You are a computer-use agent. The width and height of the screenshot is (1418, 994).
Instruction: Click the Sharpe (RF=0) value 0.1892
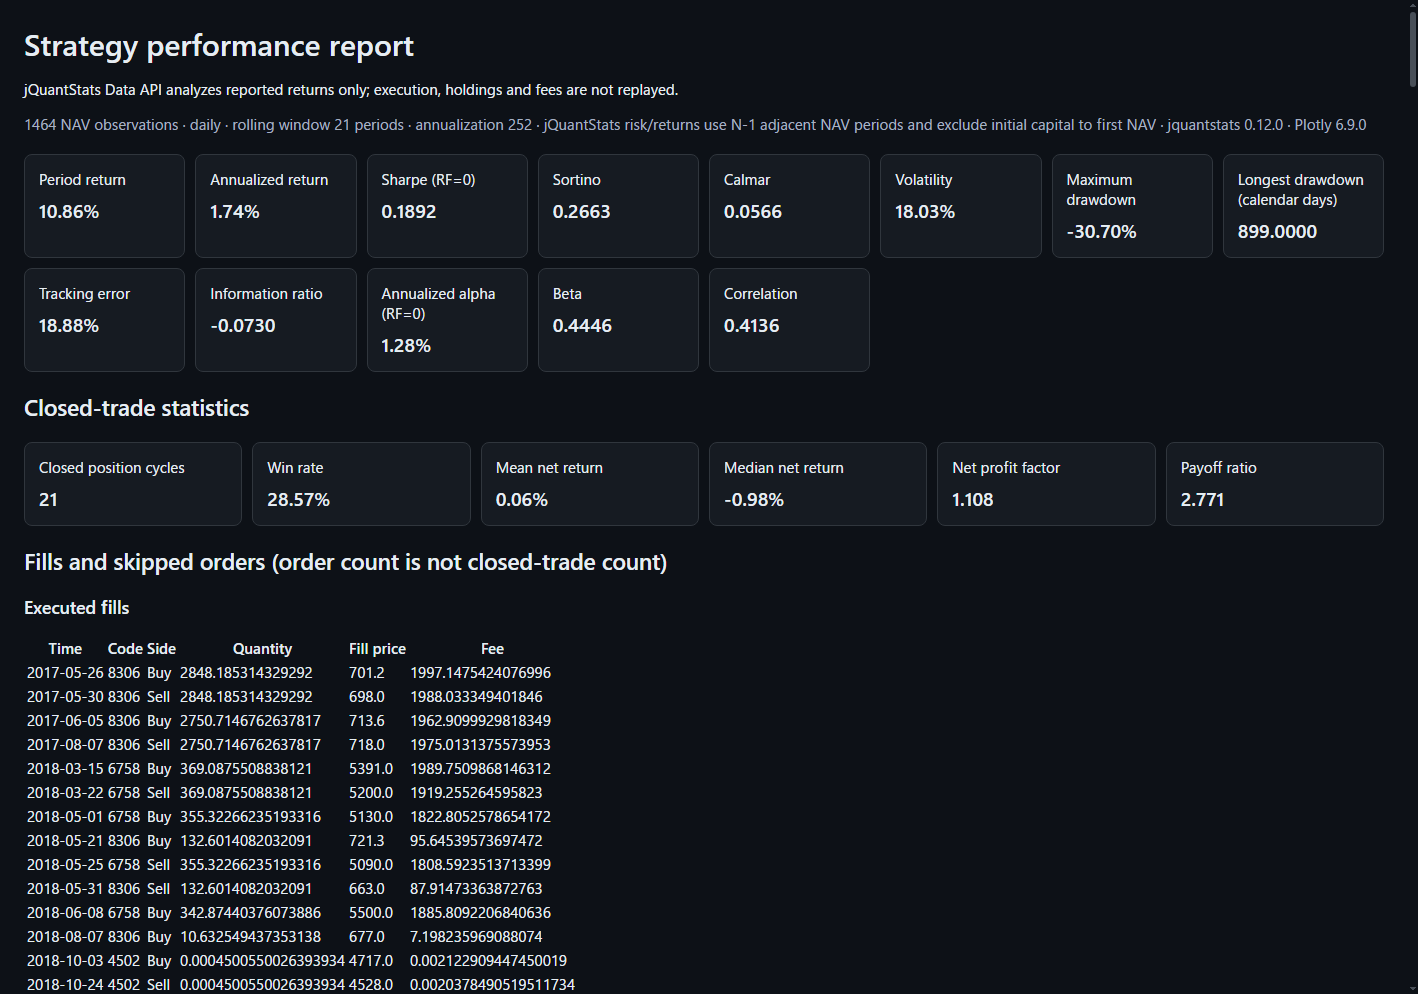pyautogui.click(x=409, y=212)
